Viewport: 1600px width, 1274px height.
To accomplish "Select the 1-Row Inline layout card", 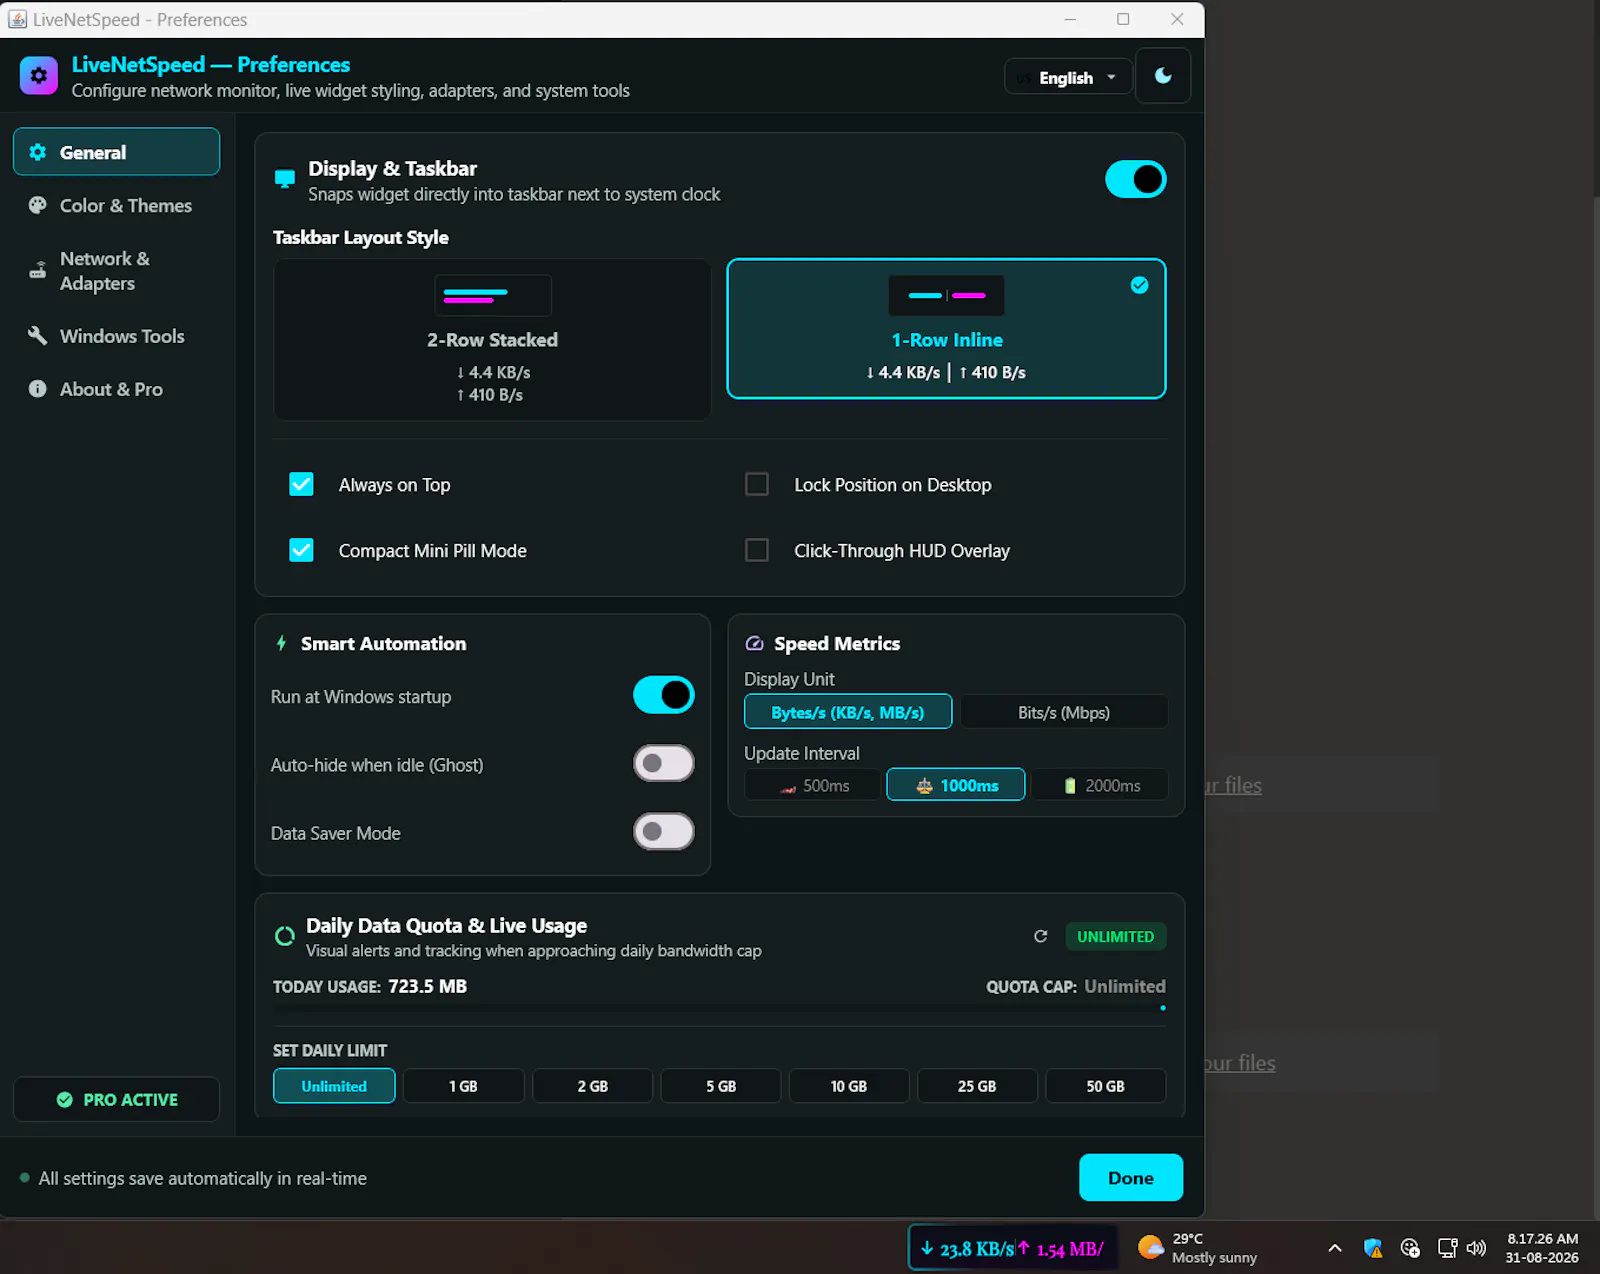I will [x=946, y=329].
